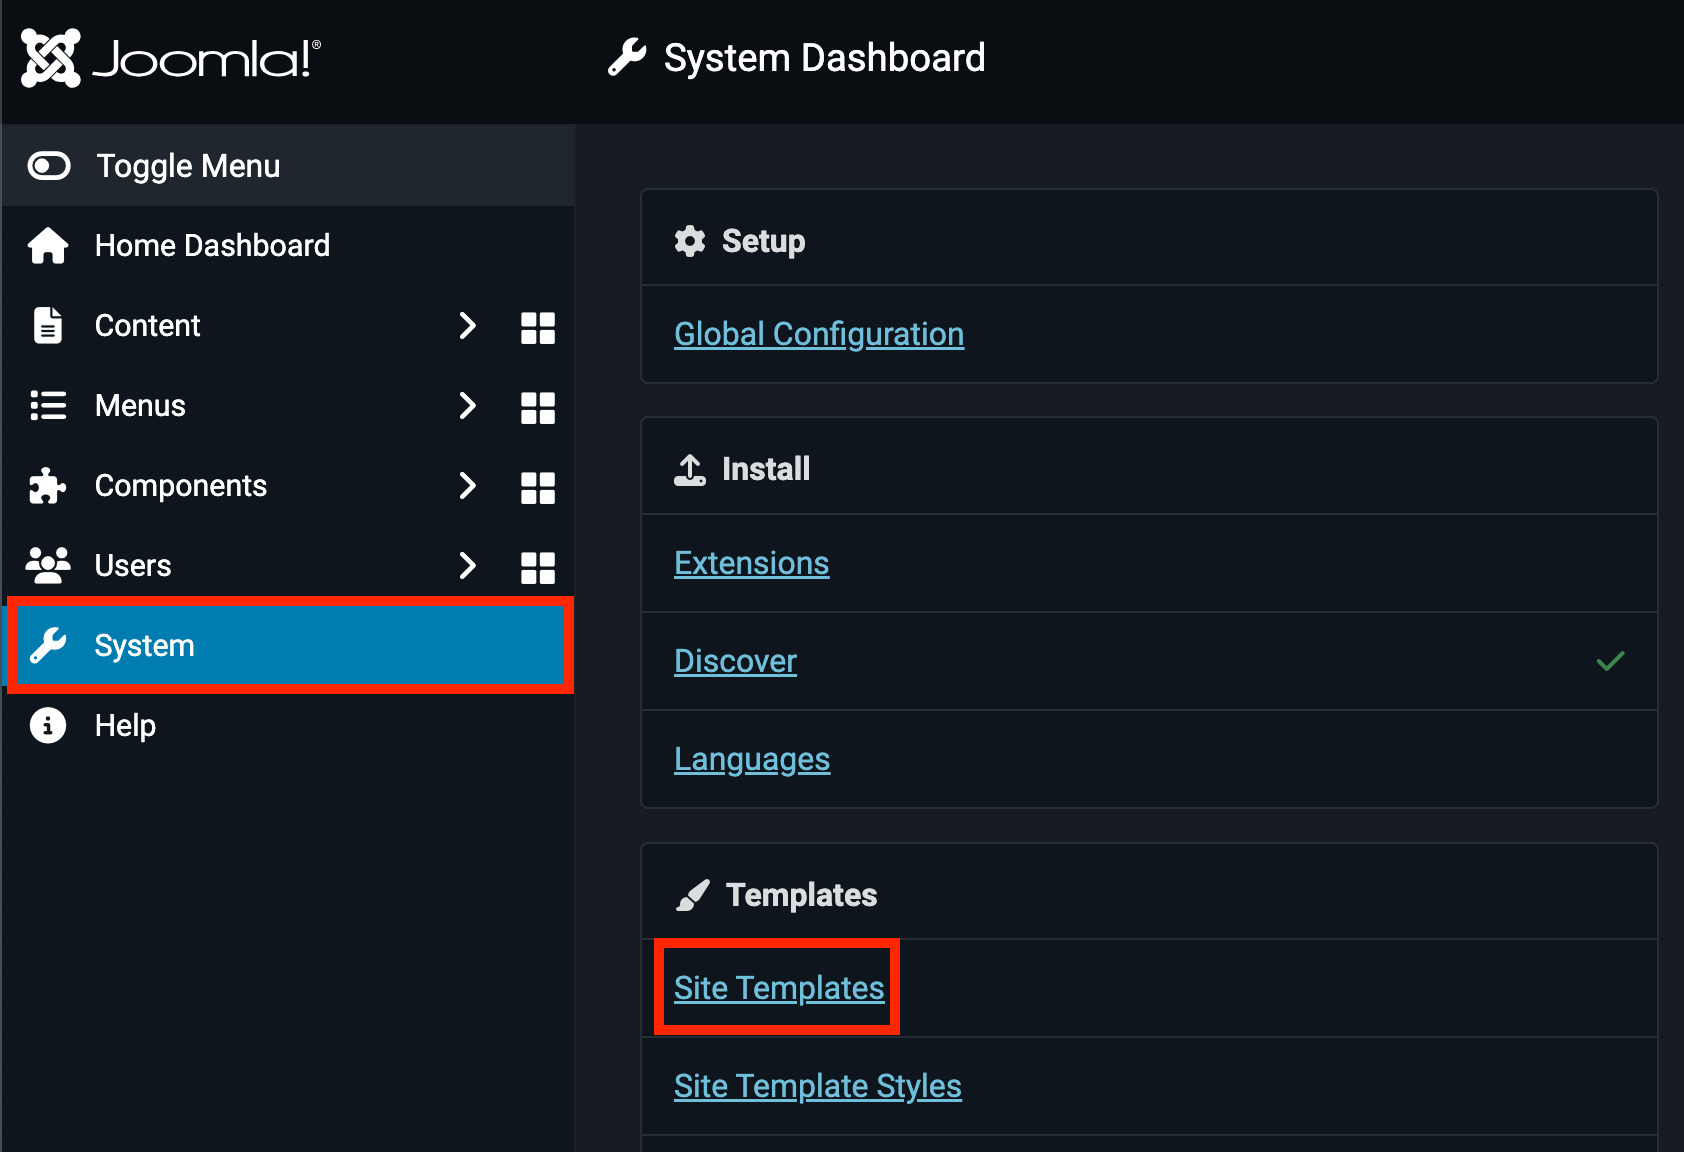Image resolution: width=1684 pixels, height=1152 pixels.
Task: Open the Install Extensions link
Action: pyautogui.click(x=751, y=563)
